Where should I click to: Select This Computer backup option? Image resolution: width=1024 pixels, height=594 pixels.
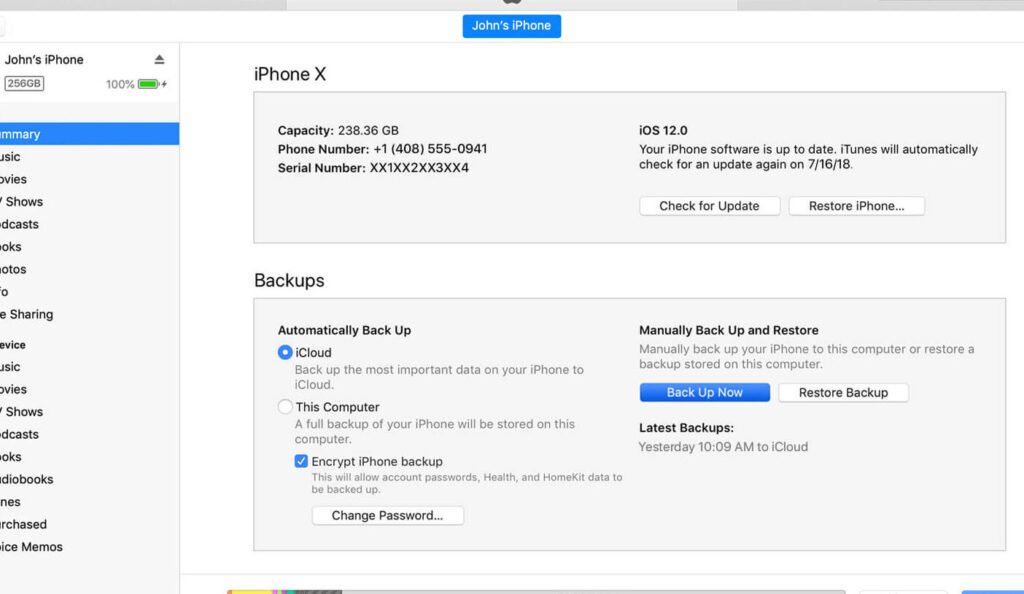(285, 407)
